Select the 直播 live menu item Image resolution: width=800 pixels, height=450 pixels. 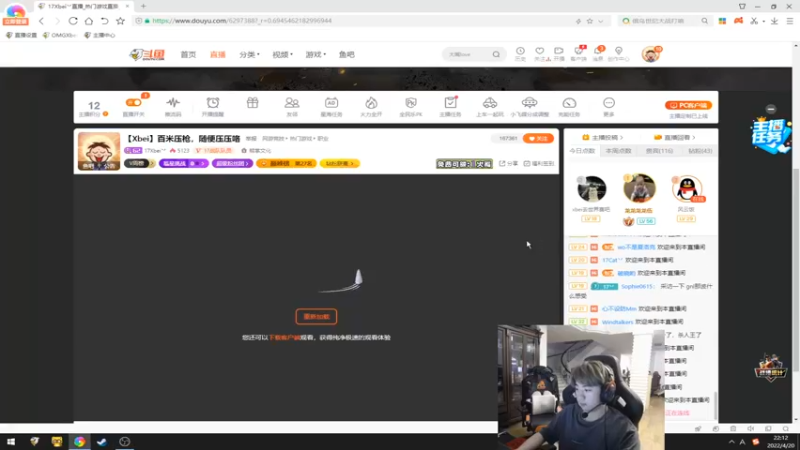click(x=218, y=54)
